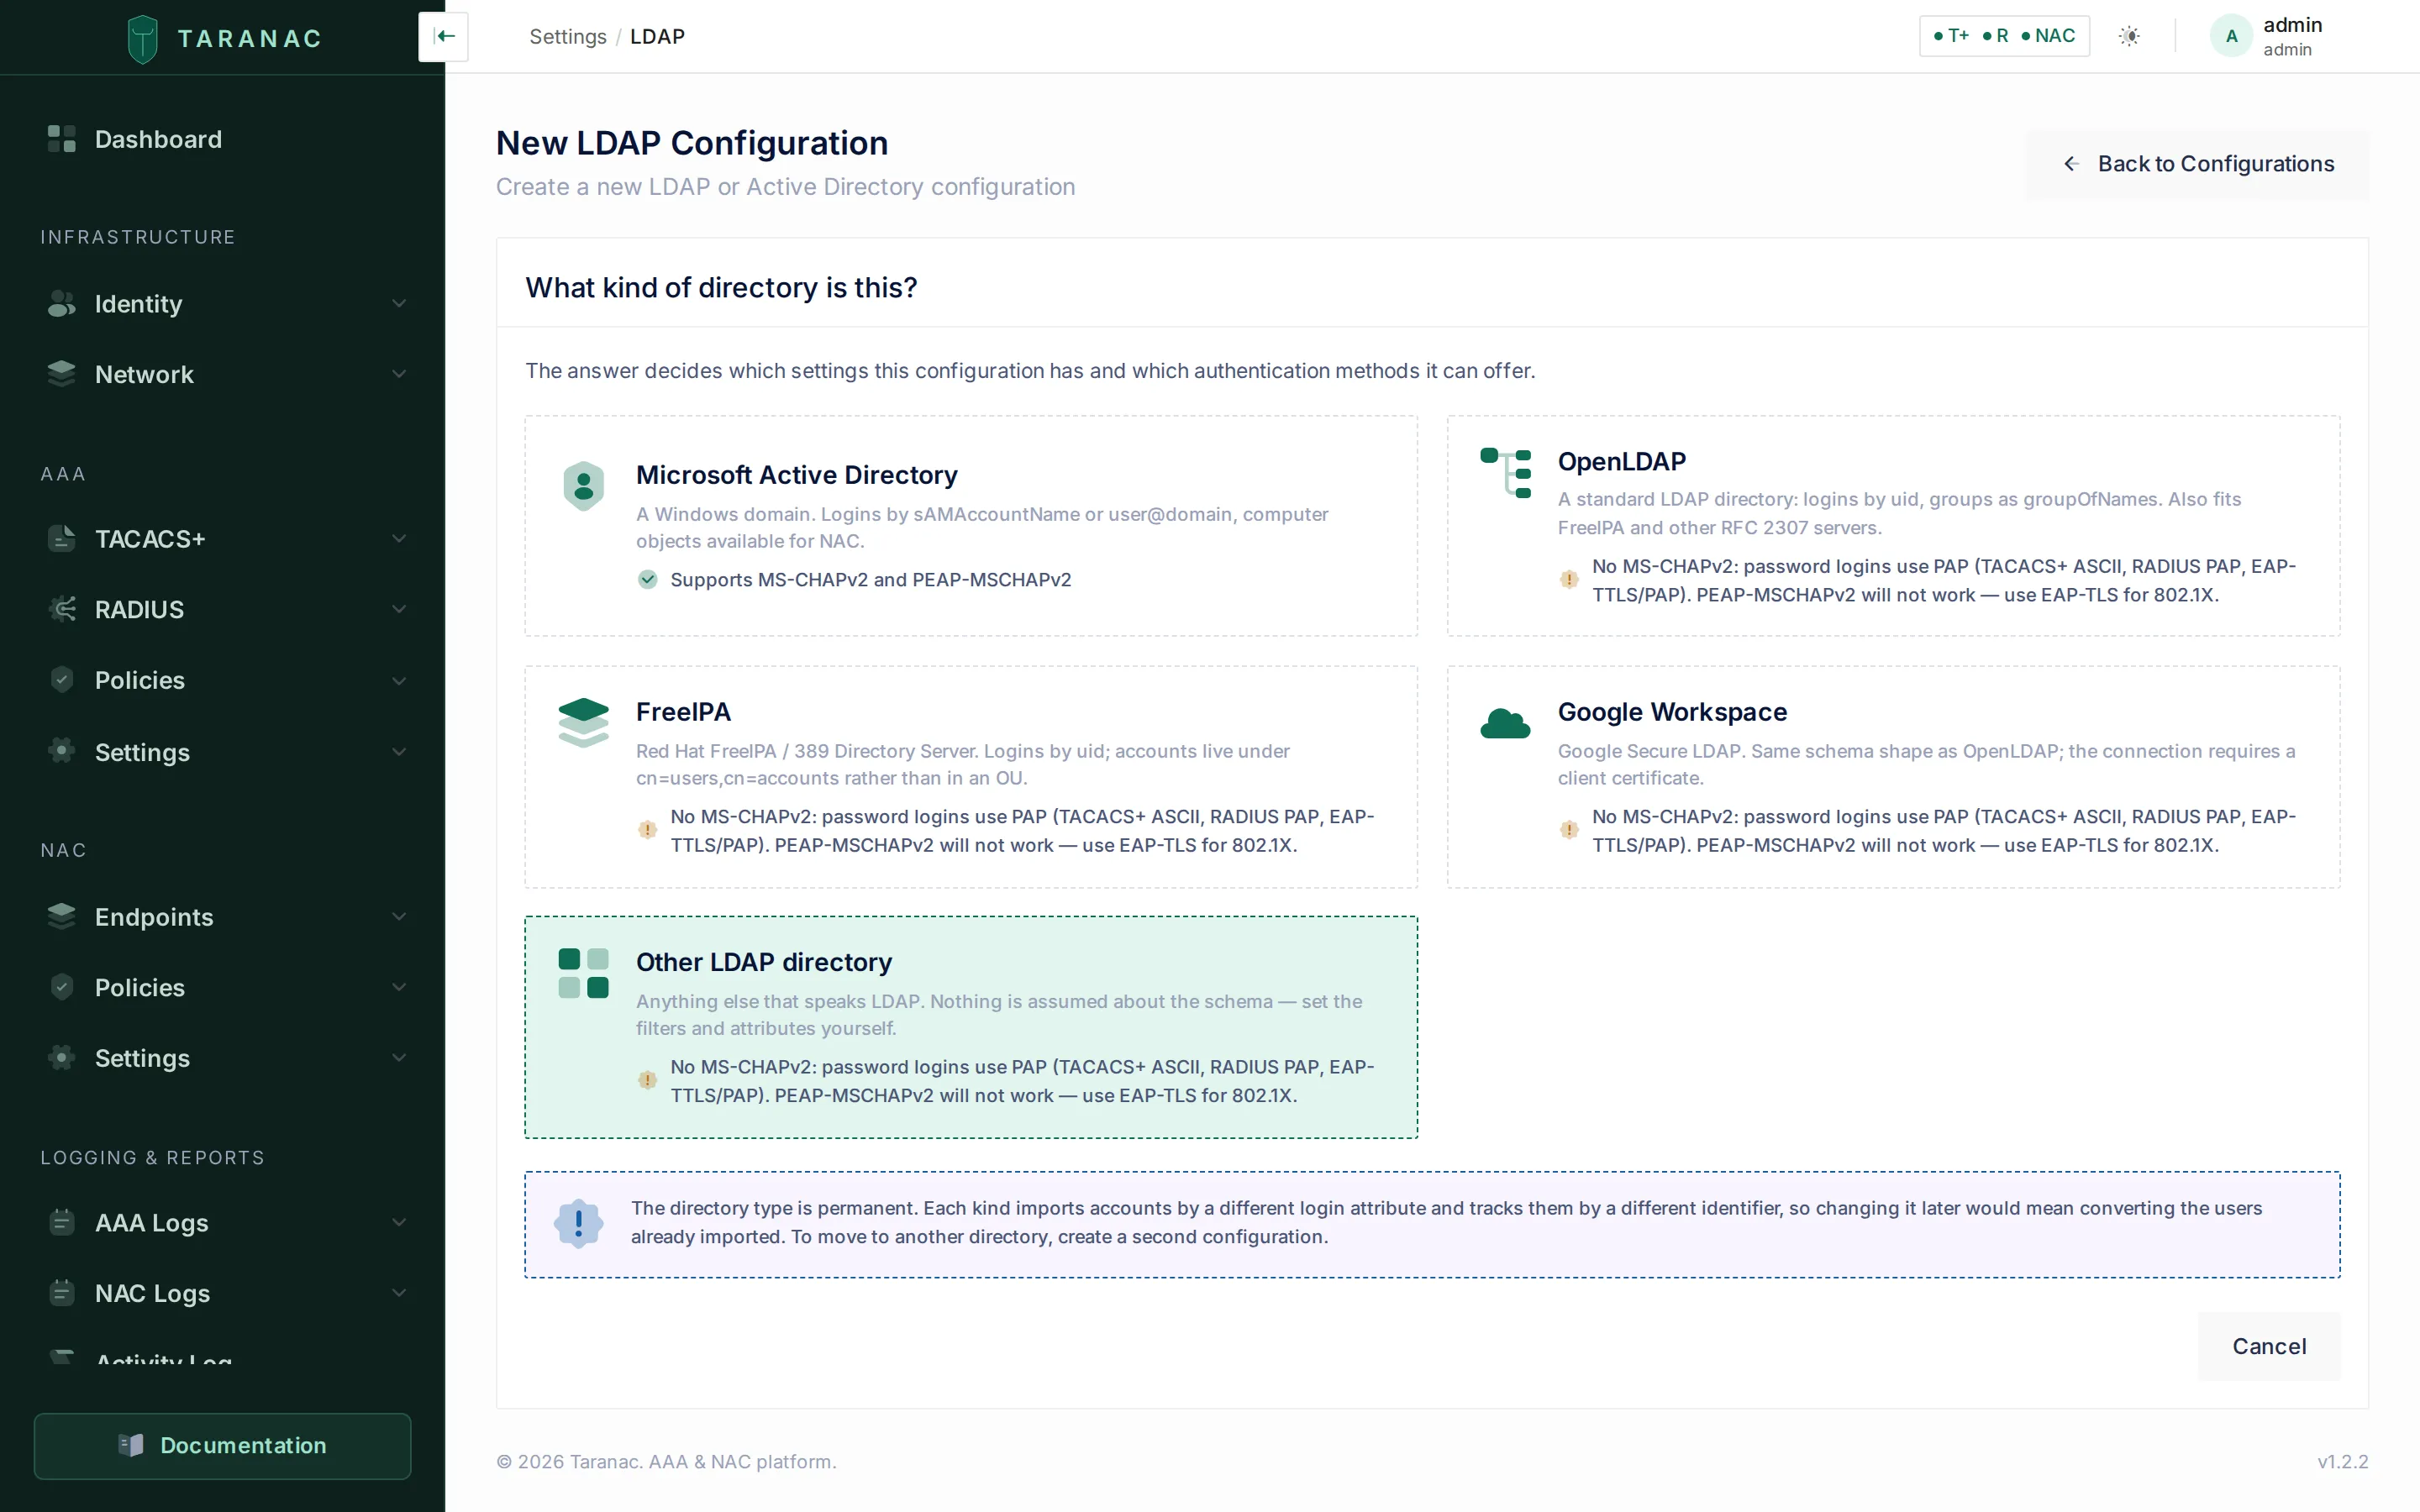Click the LDAP breadcrumb item
The width and height of the screenshot is (2420, 1512).
(x=657, y=37)
